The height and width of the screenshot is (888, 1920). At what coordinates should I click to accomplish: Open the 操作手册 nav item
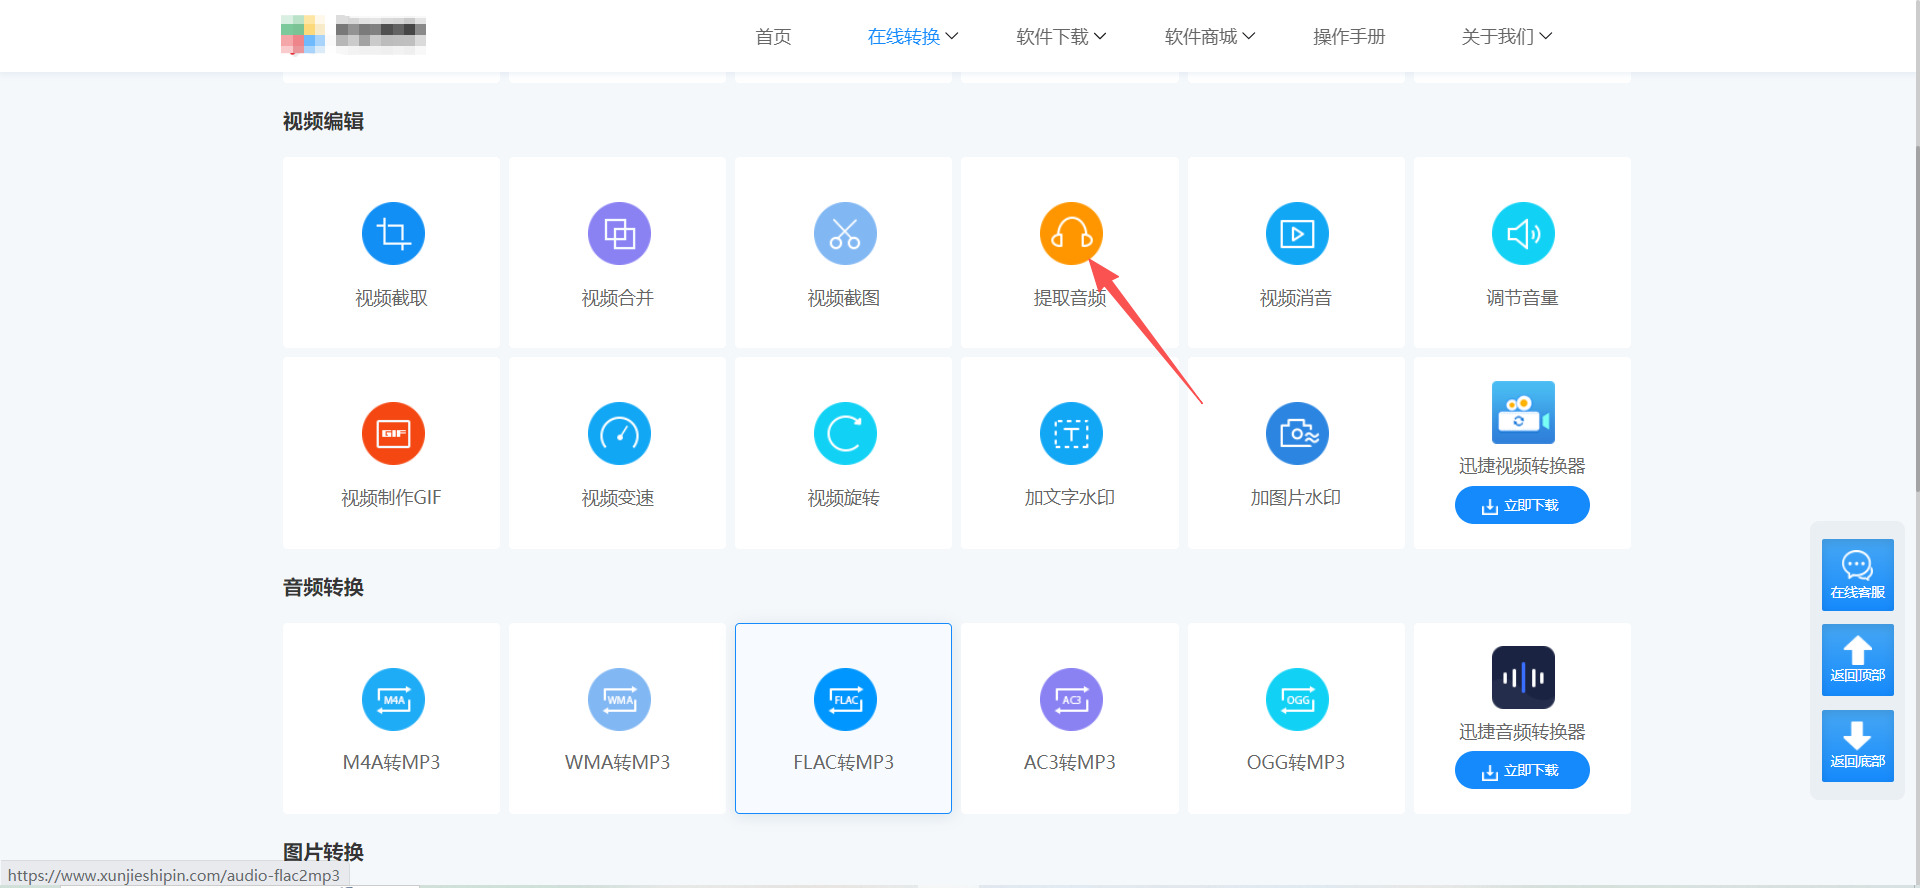pos(1349,37)
